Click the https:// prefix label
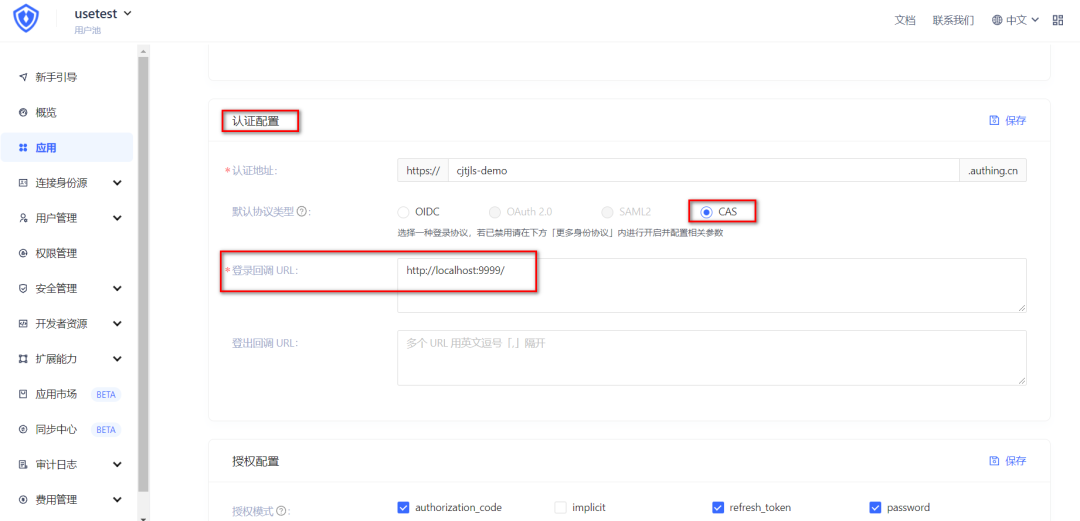Image resolution: width=1080 pixels, height=521 pixels. (x=423, y=170)
